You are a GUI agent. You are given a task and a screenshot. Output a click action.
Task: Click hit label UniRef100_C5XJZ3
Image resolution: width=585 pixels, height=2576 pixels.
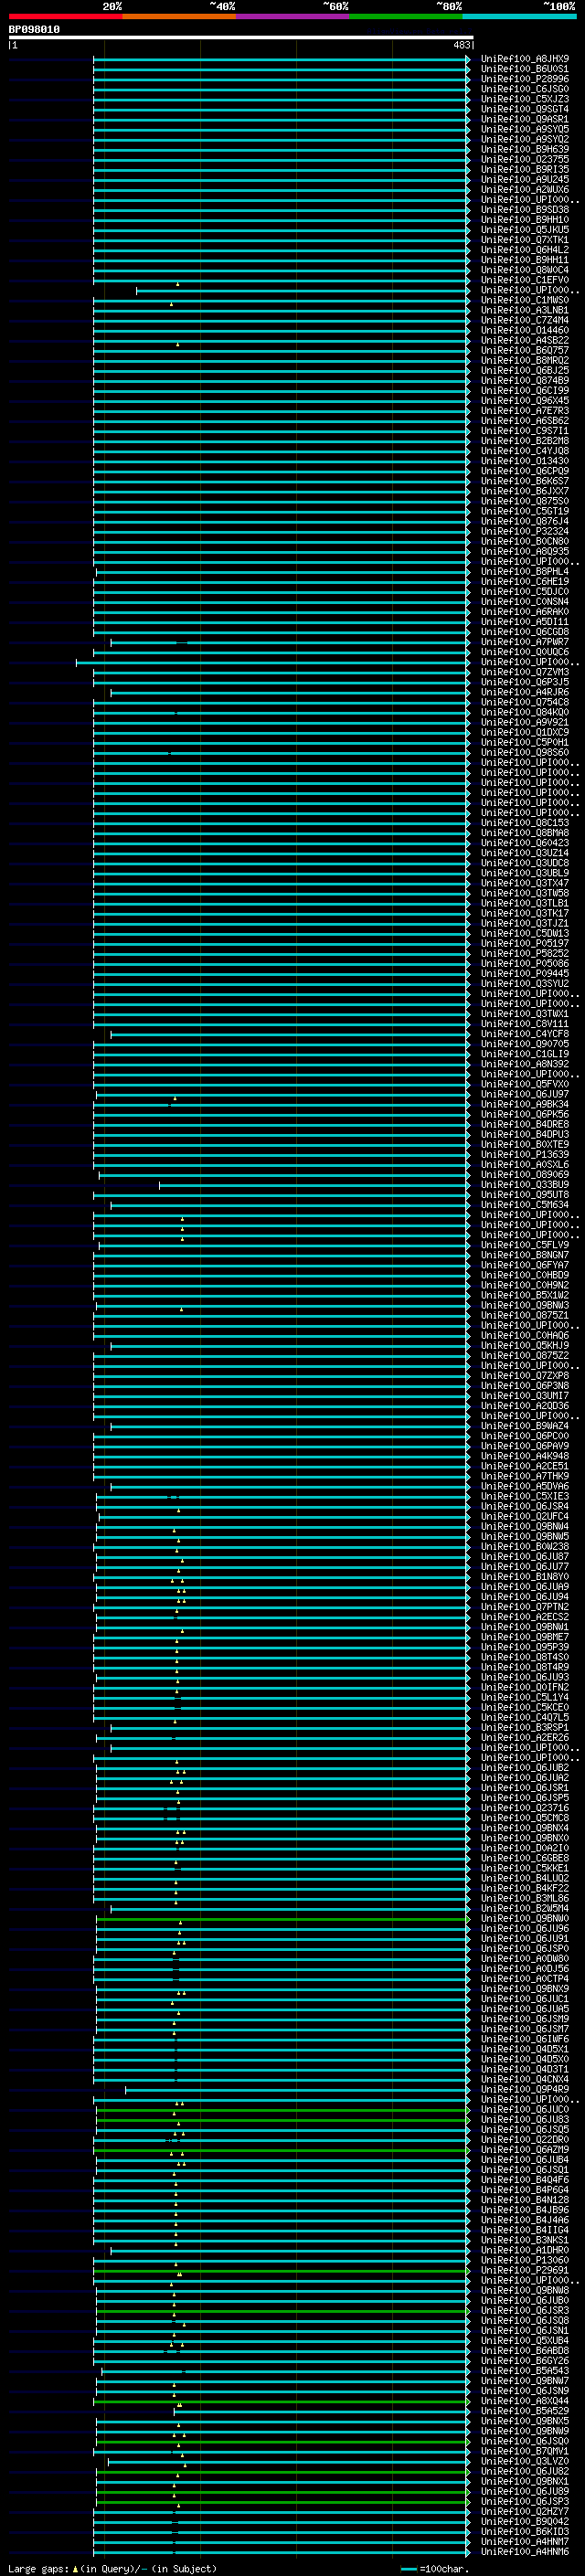pos(525,99)
